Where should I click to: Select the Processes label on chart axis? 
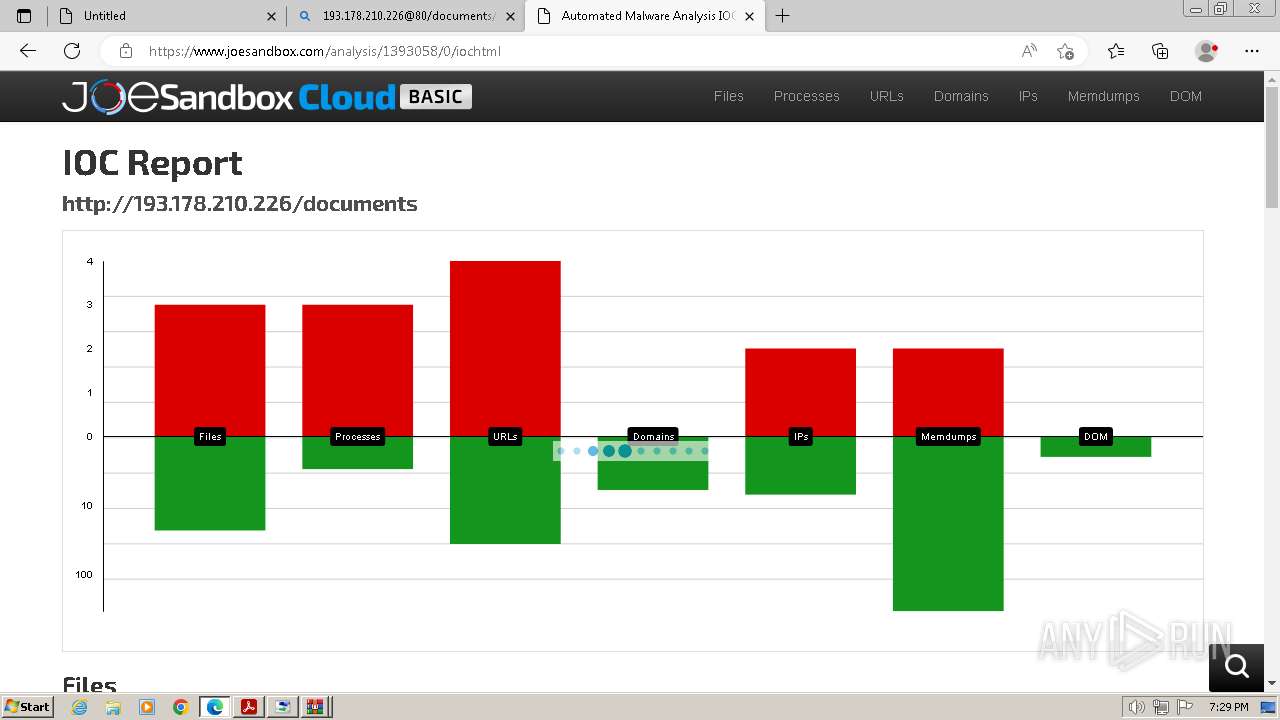358,437
